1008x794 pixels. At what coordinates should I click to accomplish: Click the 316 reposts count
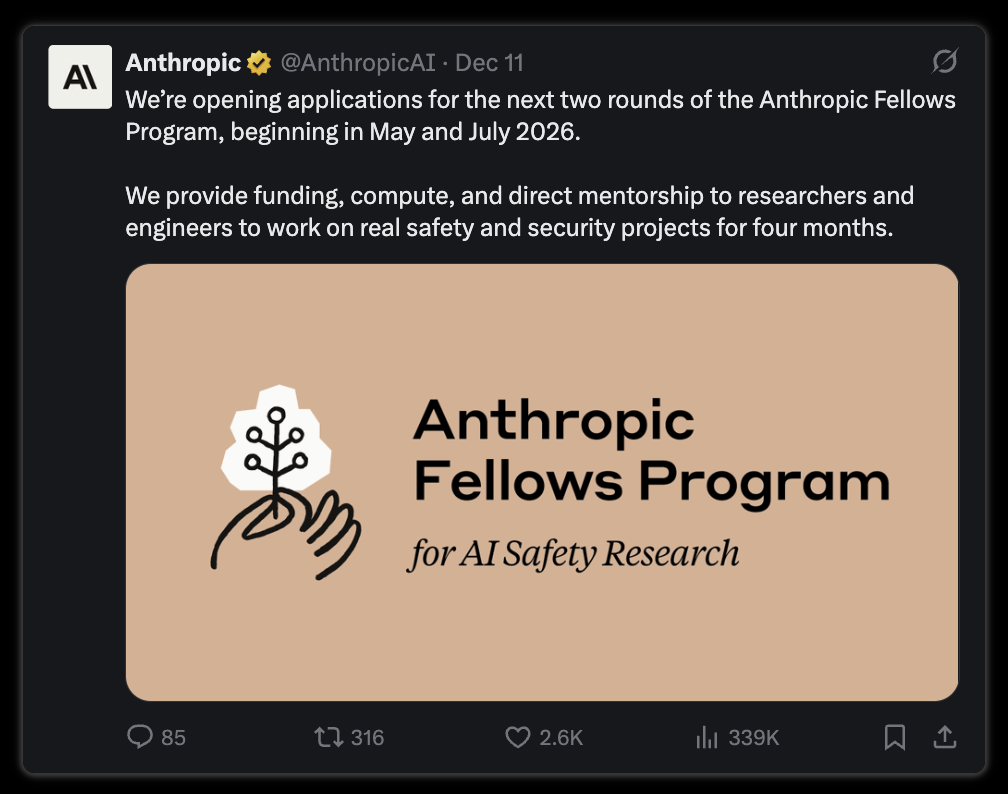367,737
